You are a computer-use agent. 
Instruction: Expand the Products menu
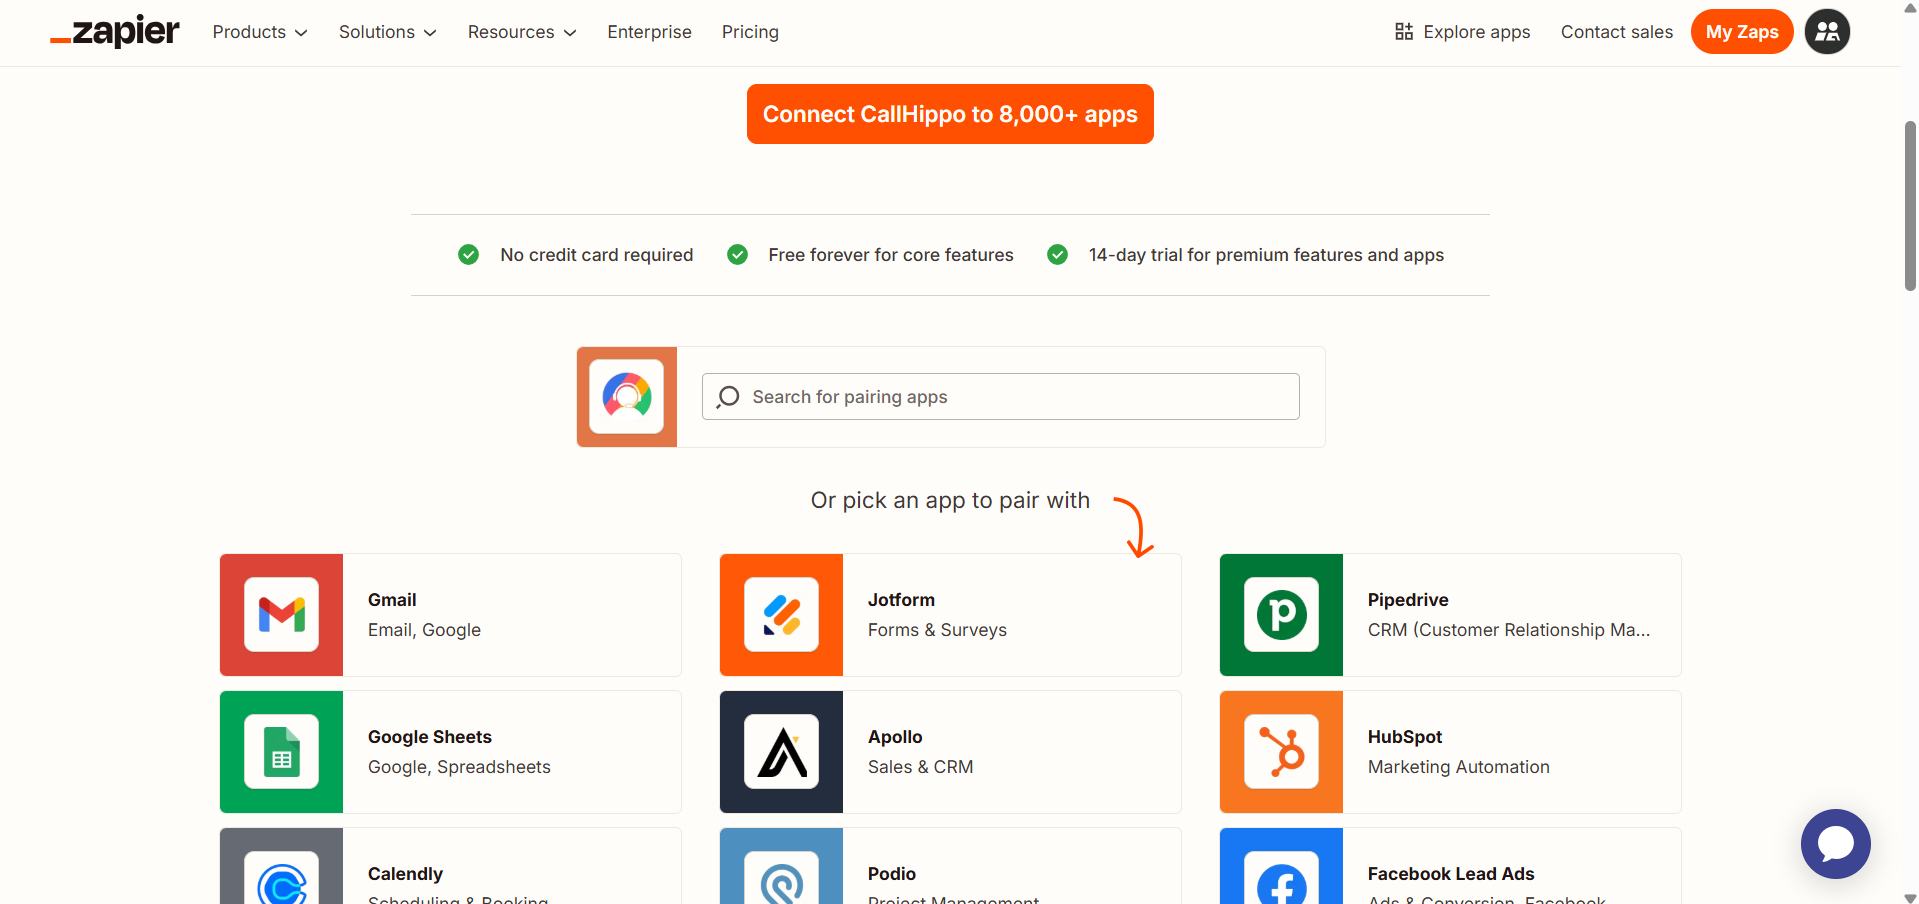pyautogui.click(x=260, y=32)
